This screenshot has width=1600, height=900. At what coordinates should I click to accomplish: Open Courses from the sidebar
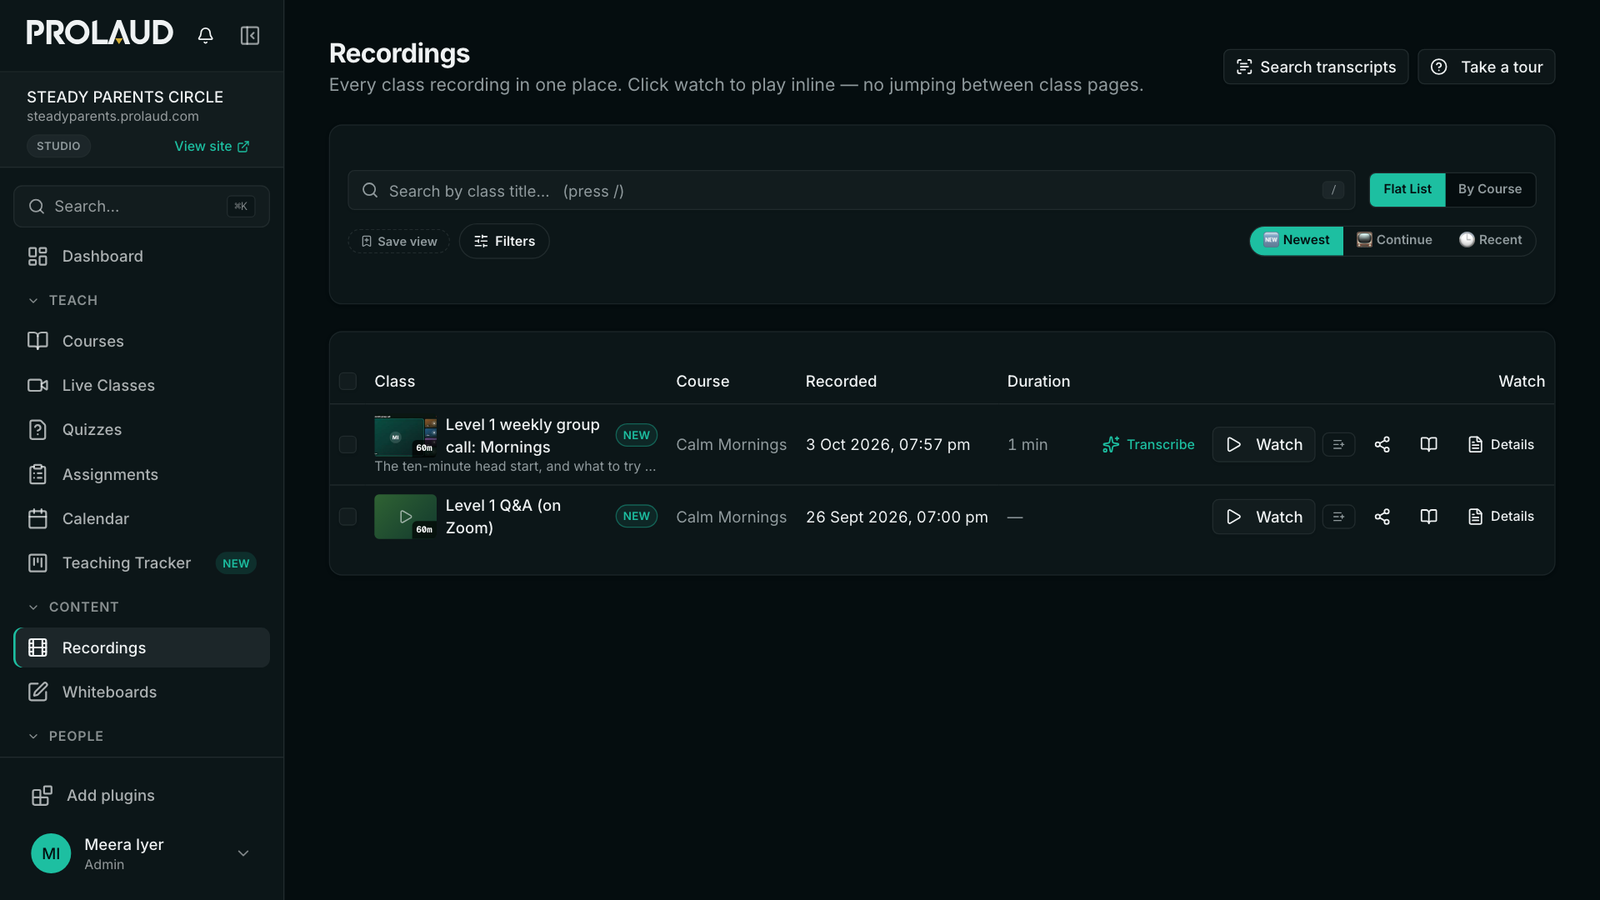pos(142,341)
